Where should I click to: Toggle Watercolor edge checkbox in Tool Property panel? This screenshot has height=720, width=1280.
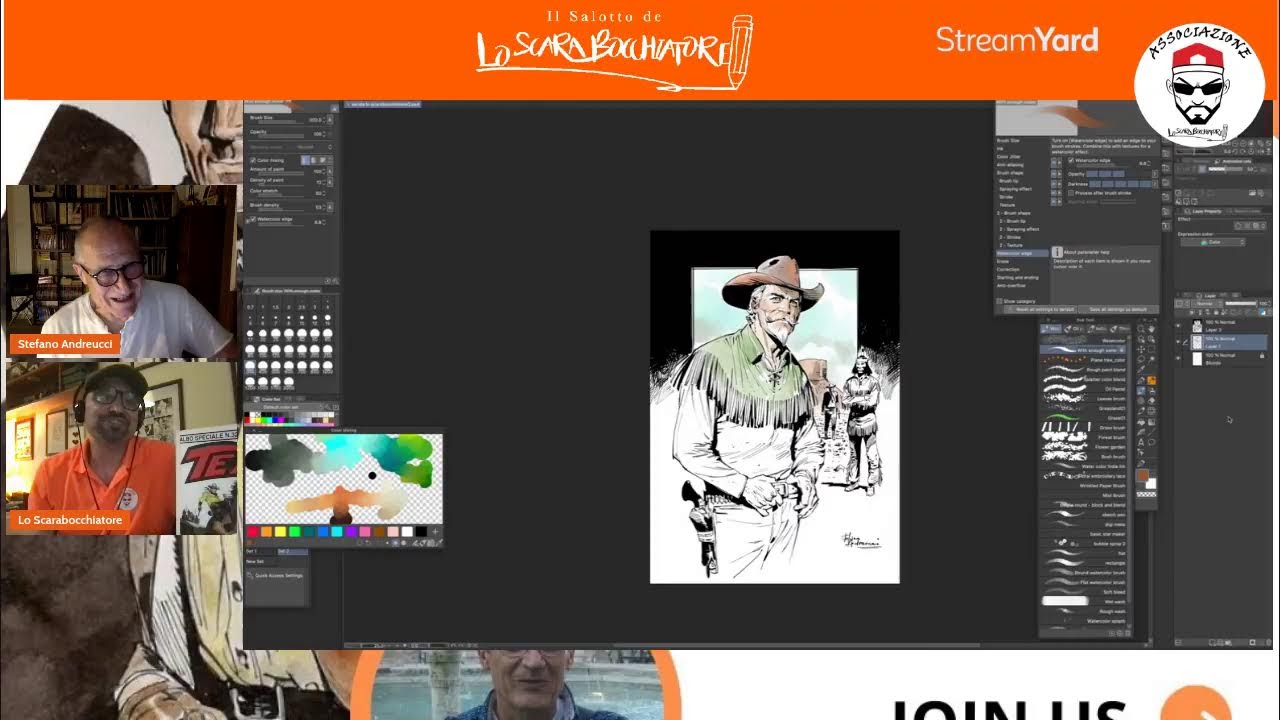253,219
